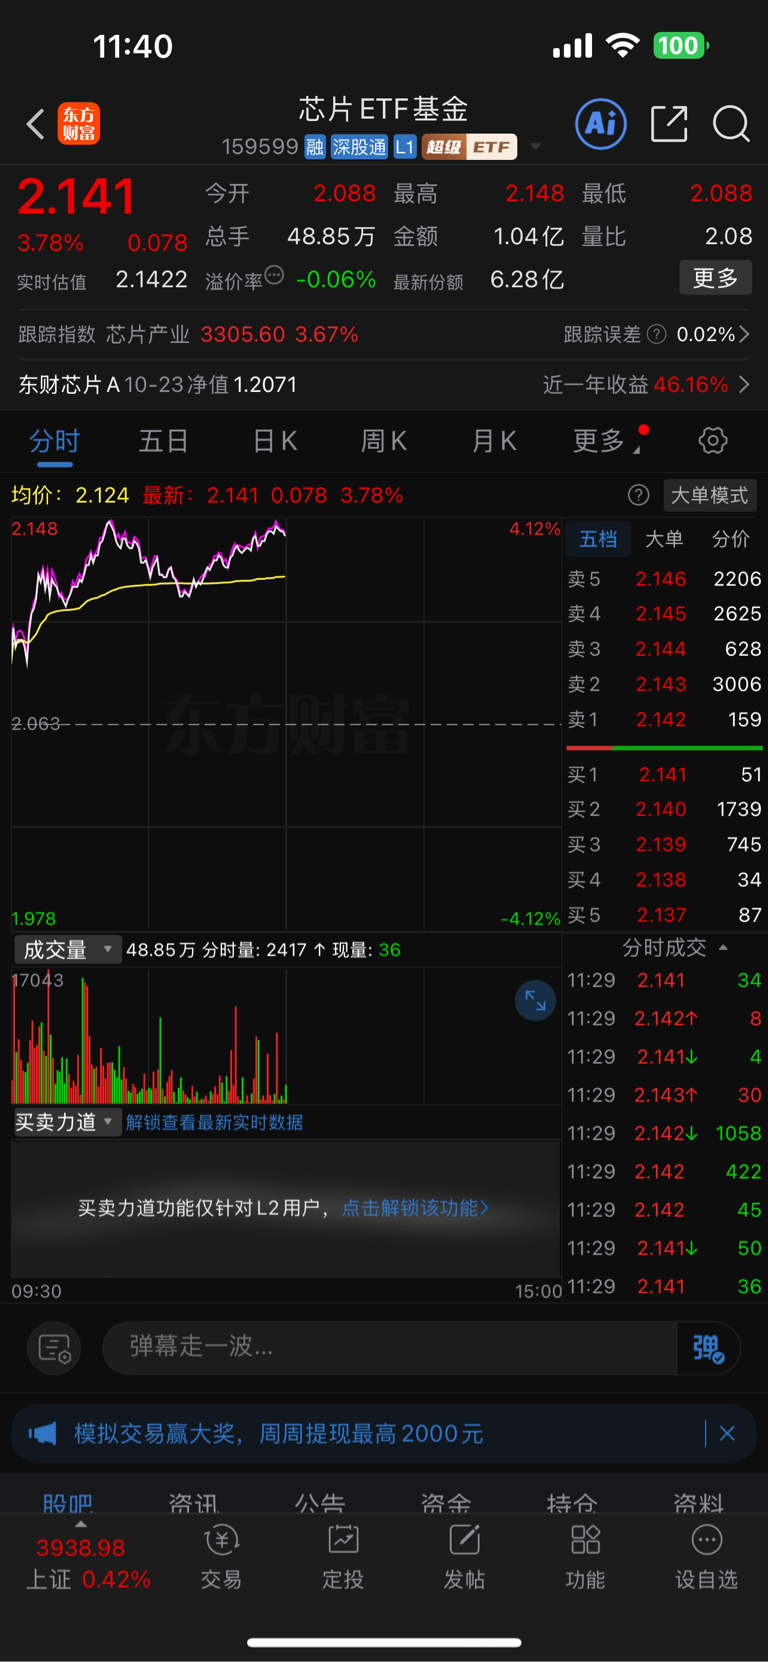Tap the 深股通 tag
Viewport: 768px width, 1662px height.
point(359,147)
